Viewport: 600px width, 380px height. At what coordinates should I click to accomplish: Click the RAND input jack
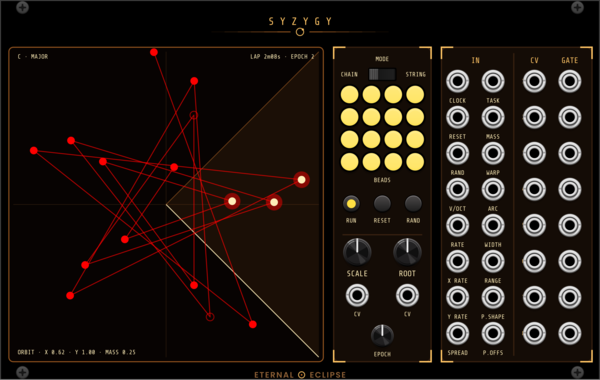(457, 153)
